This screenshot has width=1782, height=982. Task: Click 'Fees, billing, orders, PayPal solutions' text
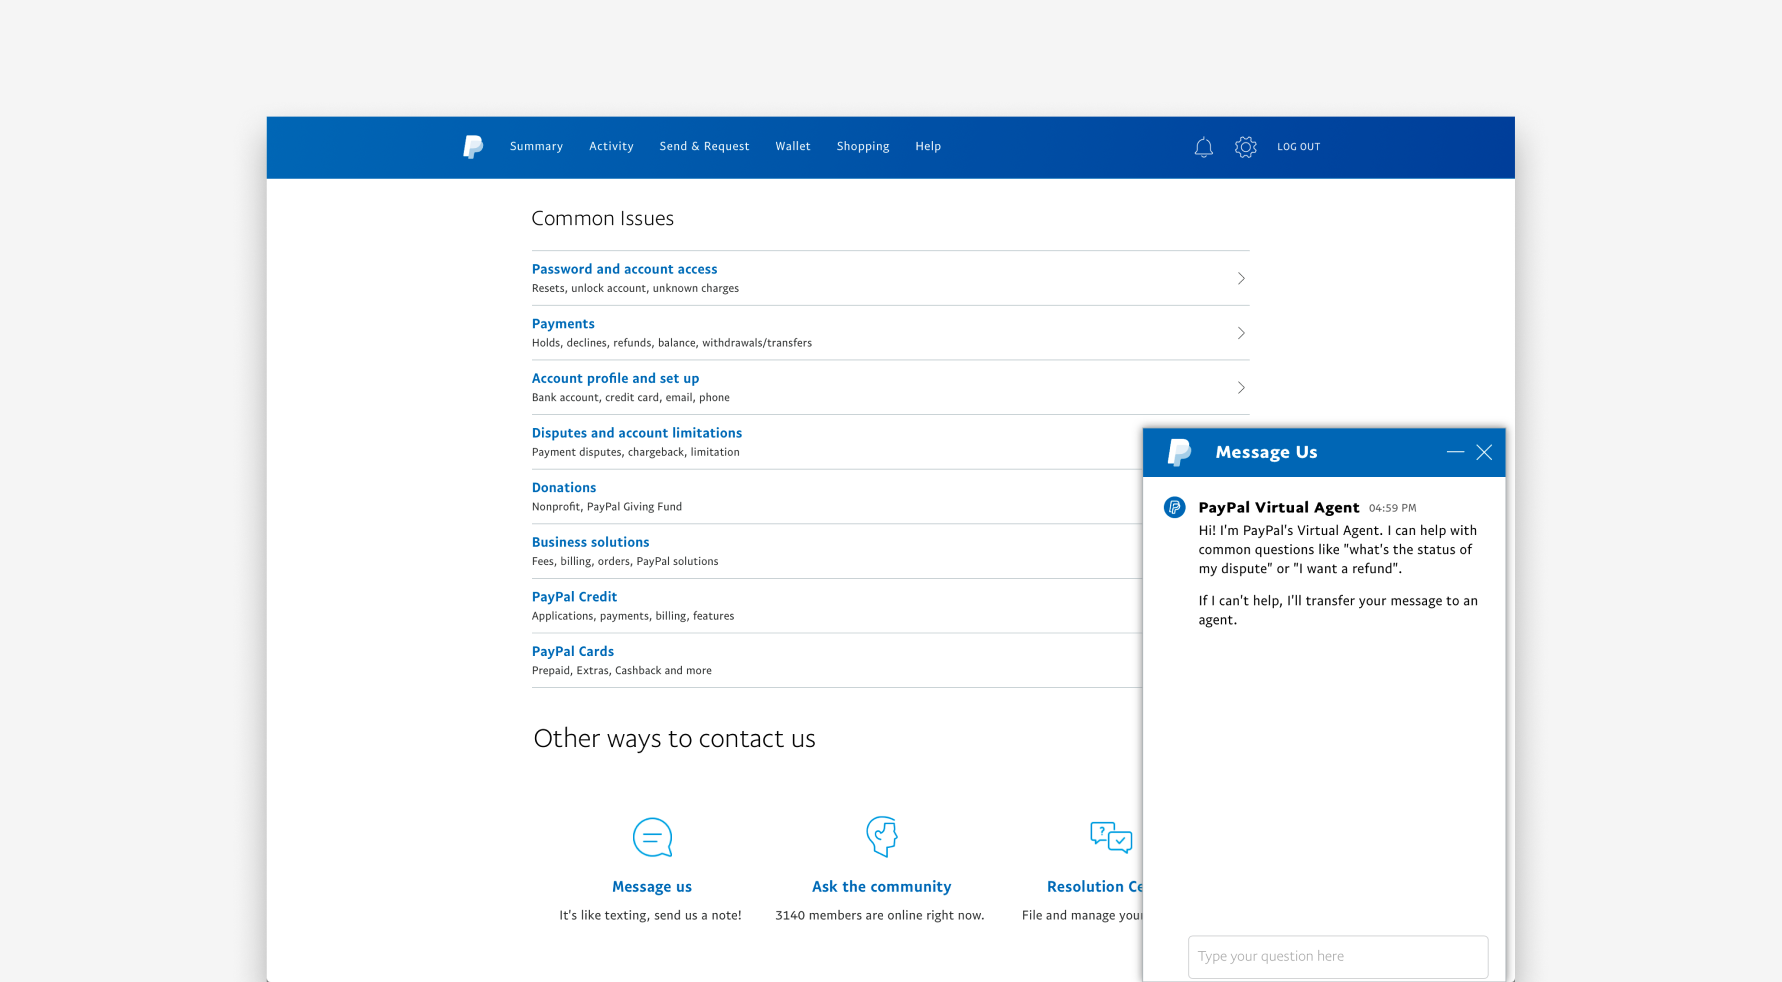point(624,562)
